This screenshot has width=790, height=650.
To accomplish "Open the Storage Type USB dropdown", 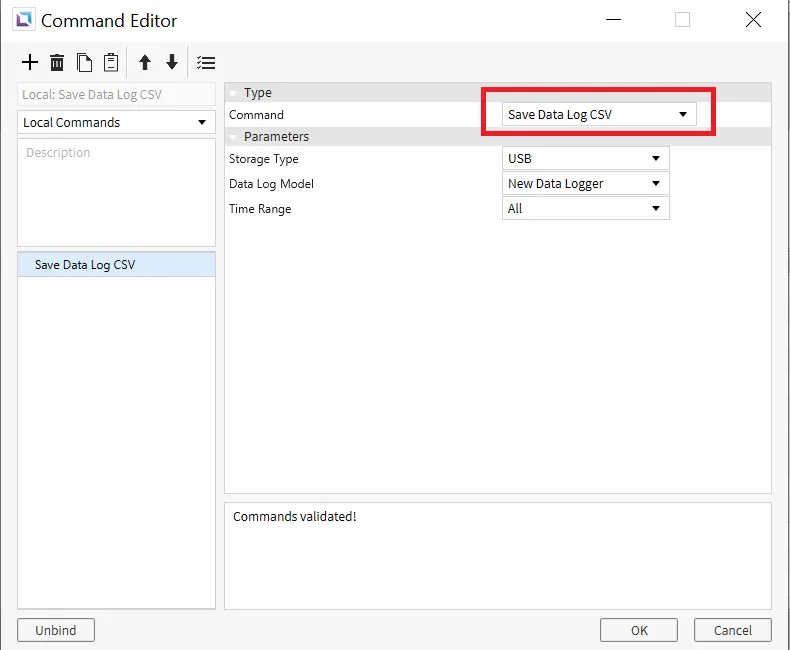I will pos(585,158).
